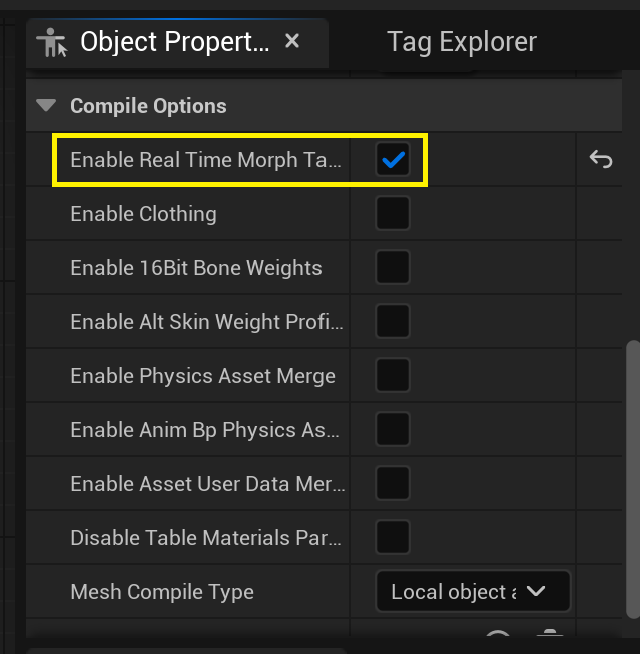Viewport: 640px width, 654px height.
Task: Click the Compile Options header label
Action: tap(148, 106)
